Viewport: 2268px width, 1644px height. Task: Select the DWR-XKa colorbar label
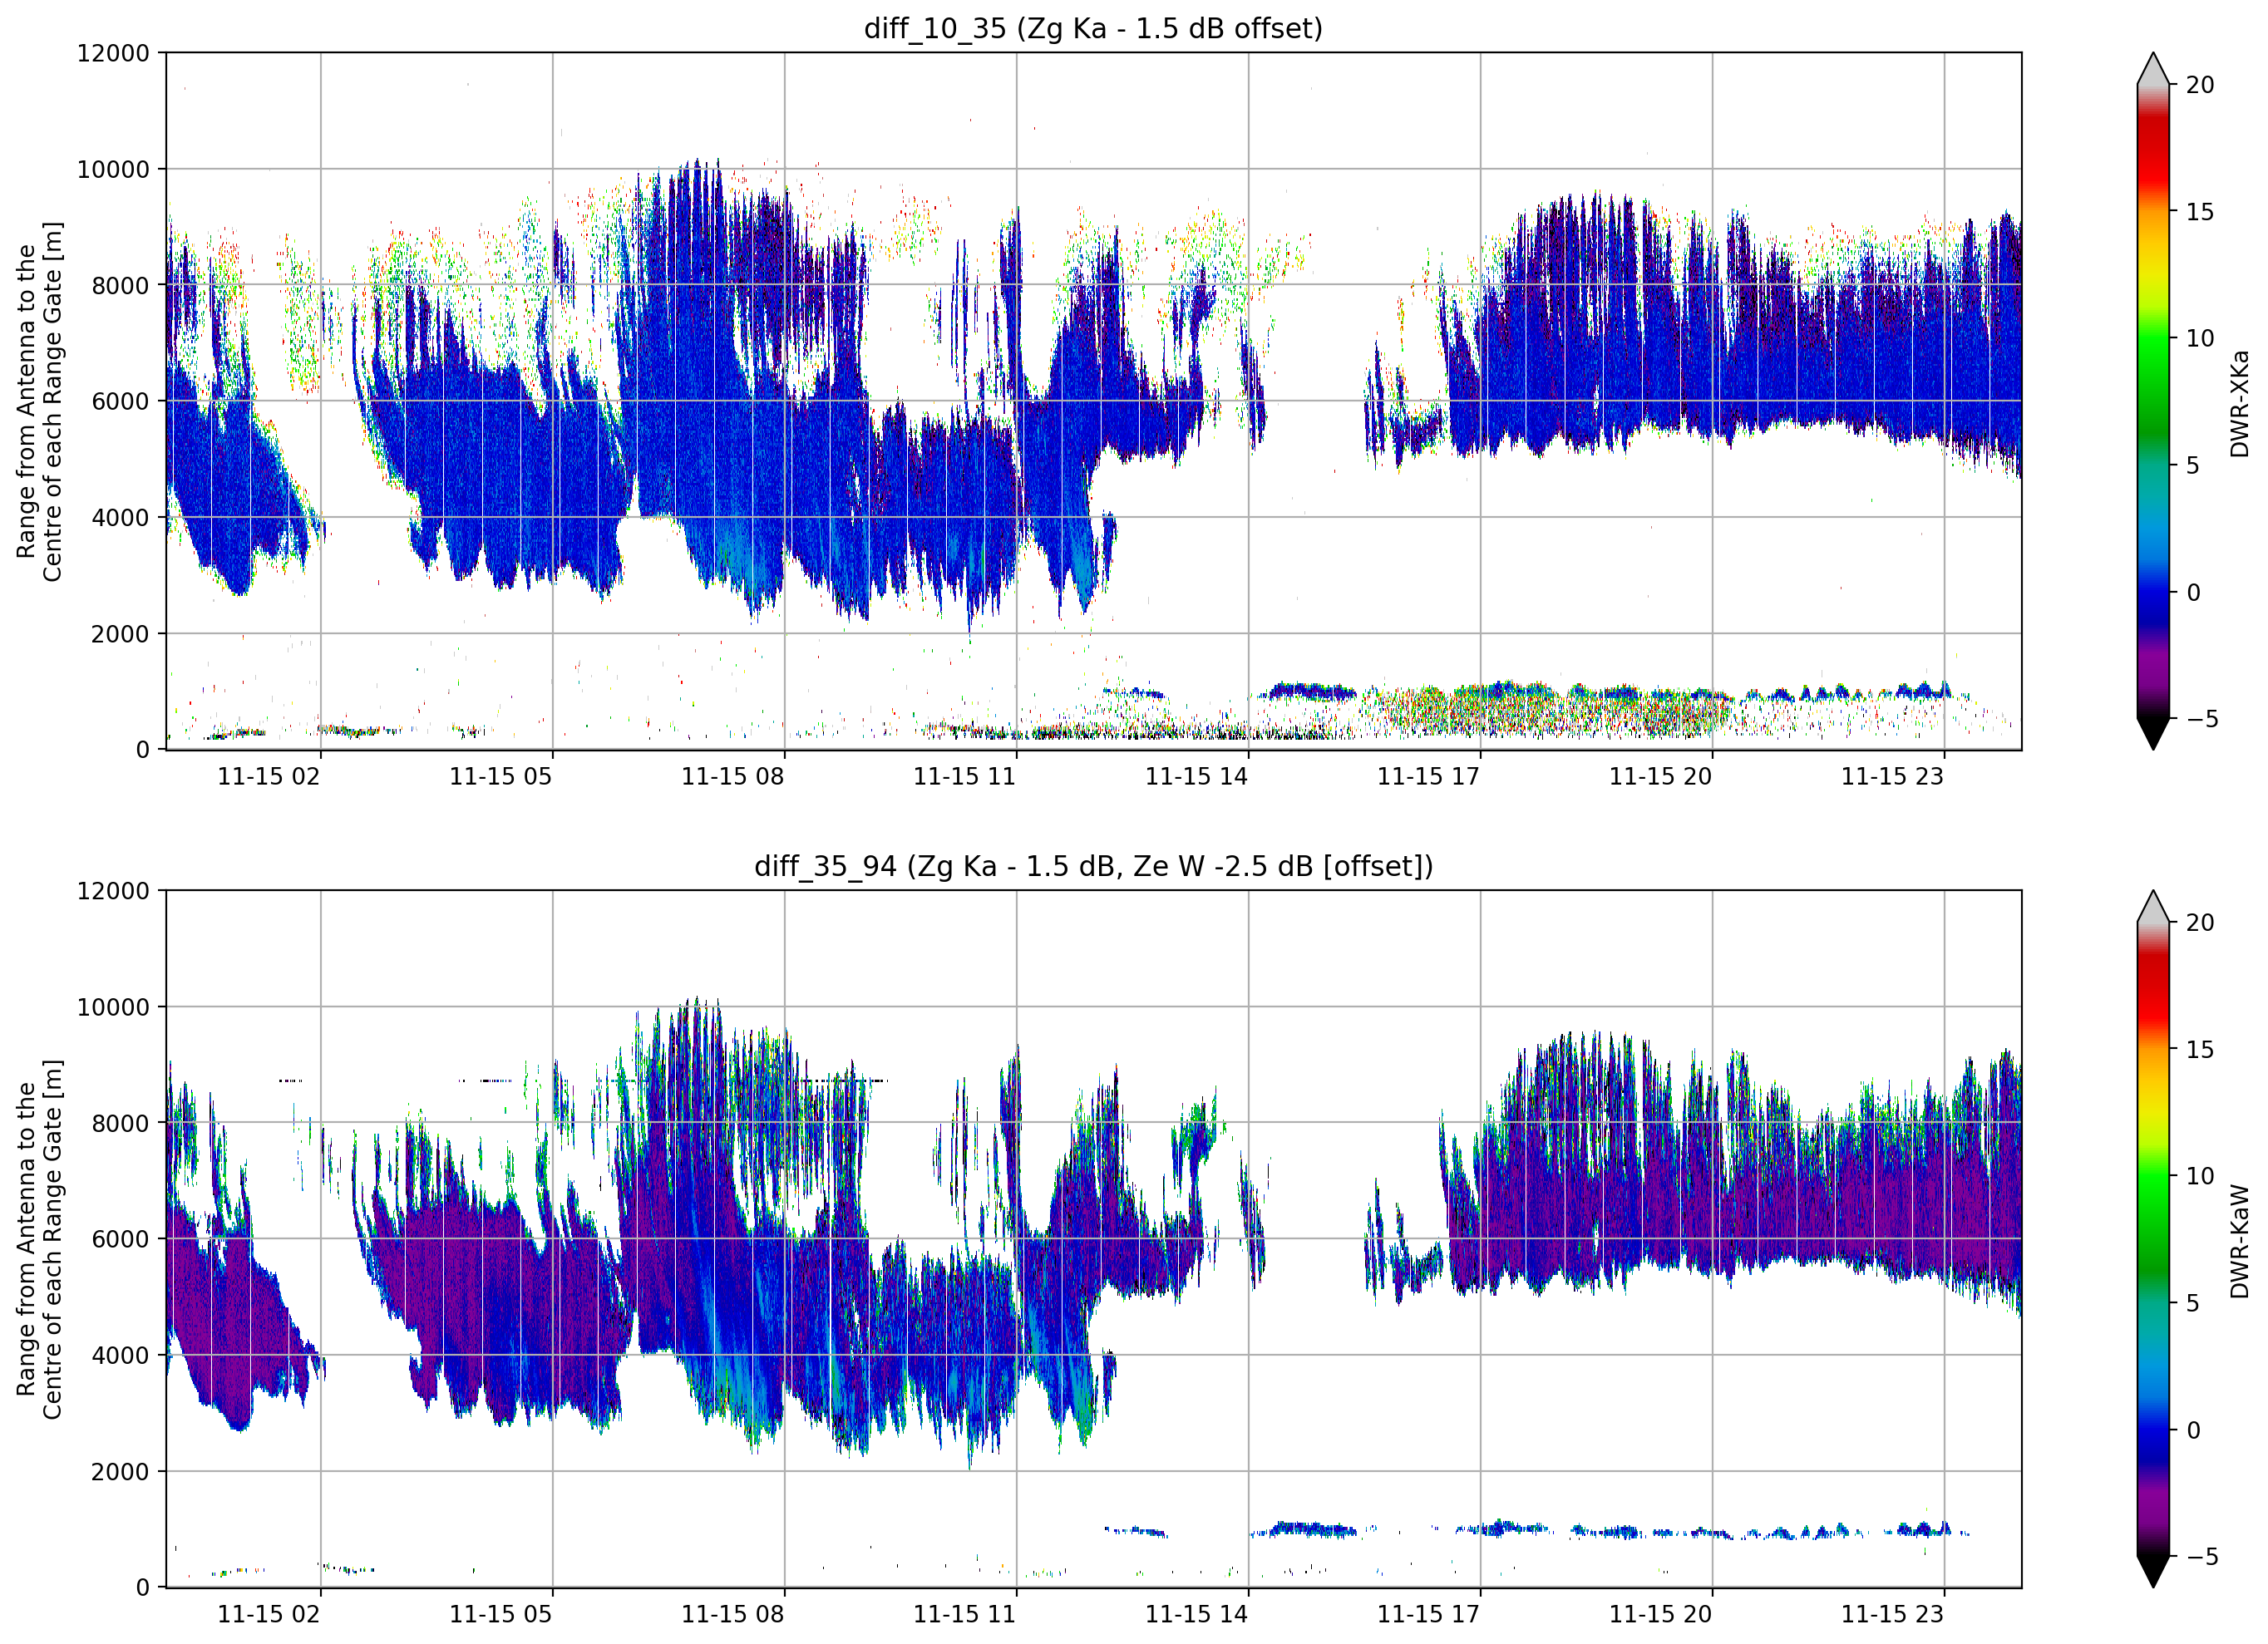[x=2240, y=403]
